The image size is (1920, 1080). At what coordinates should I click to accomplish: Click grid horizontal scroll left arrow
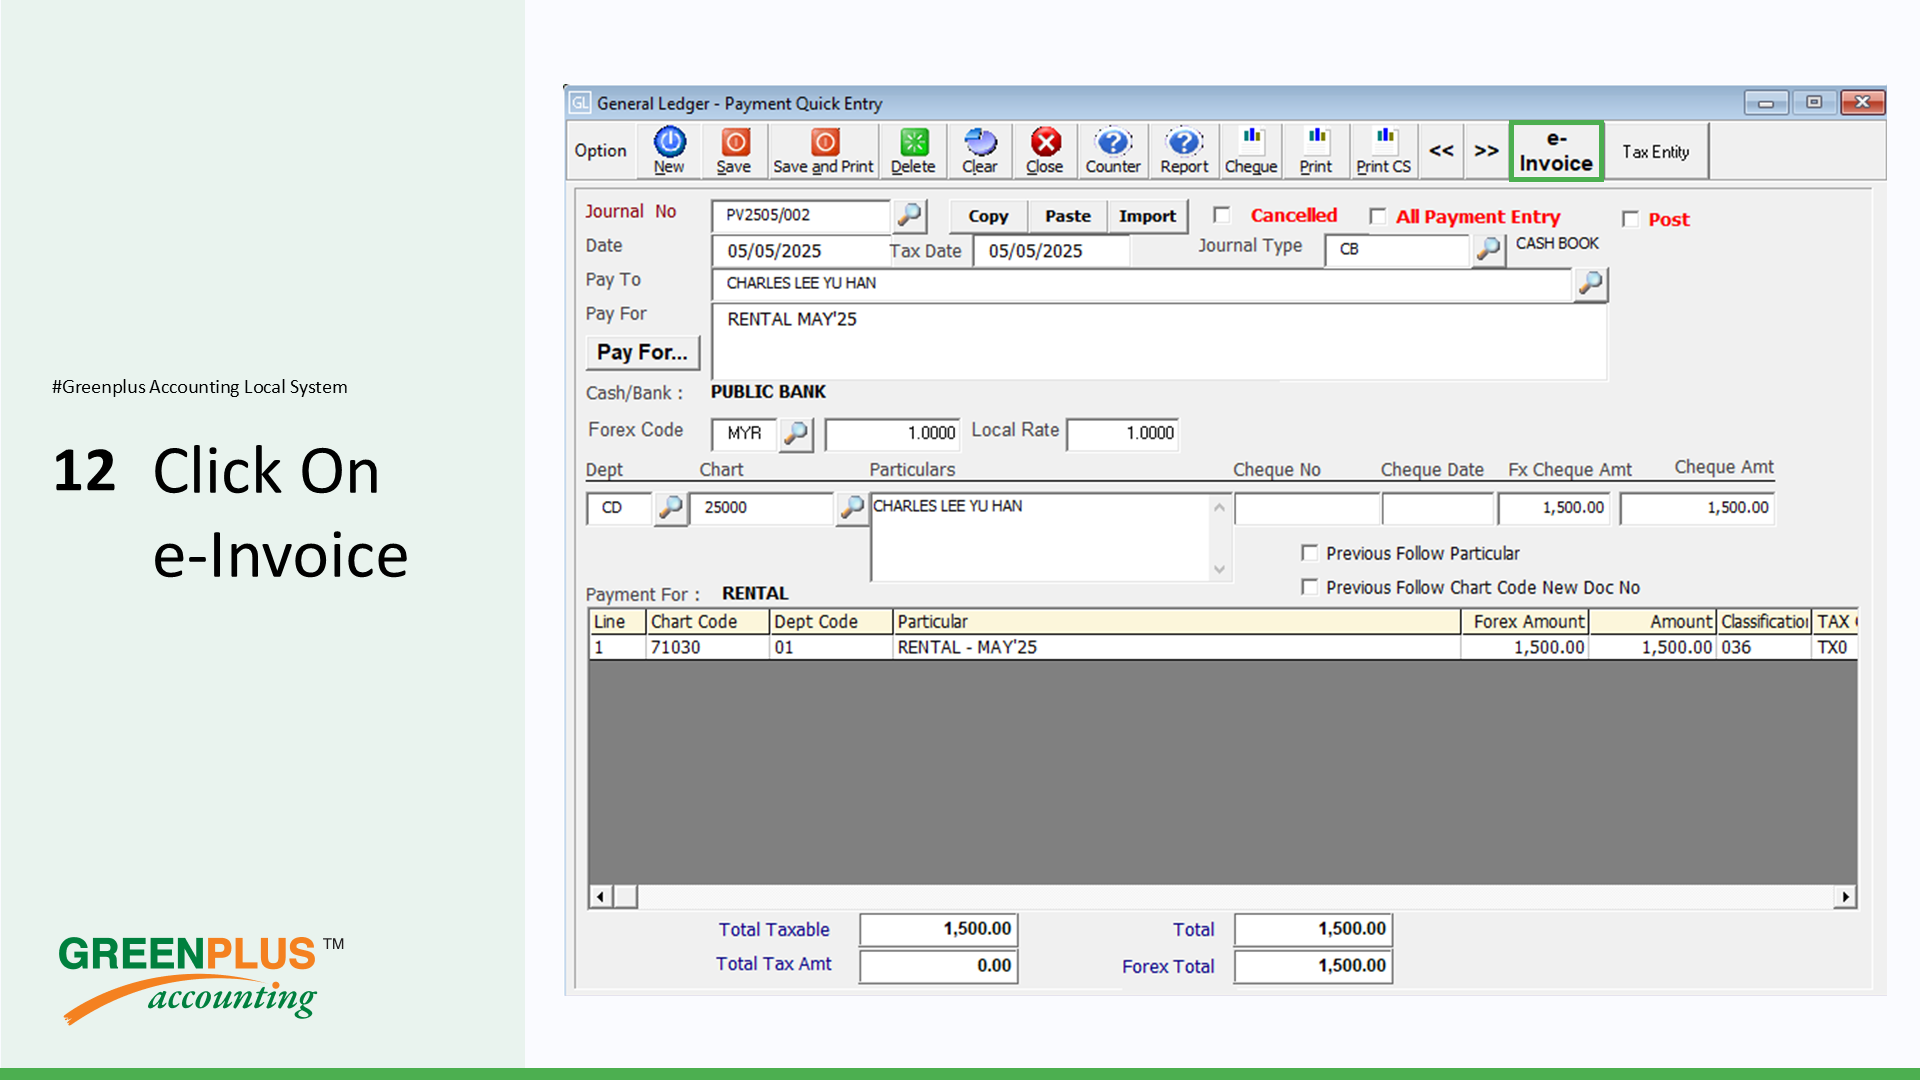(600, 897)
